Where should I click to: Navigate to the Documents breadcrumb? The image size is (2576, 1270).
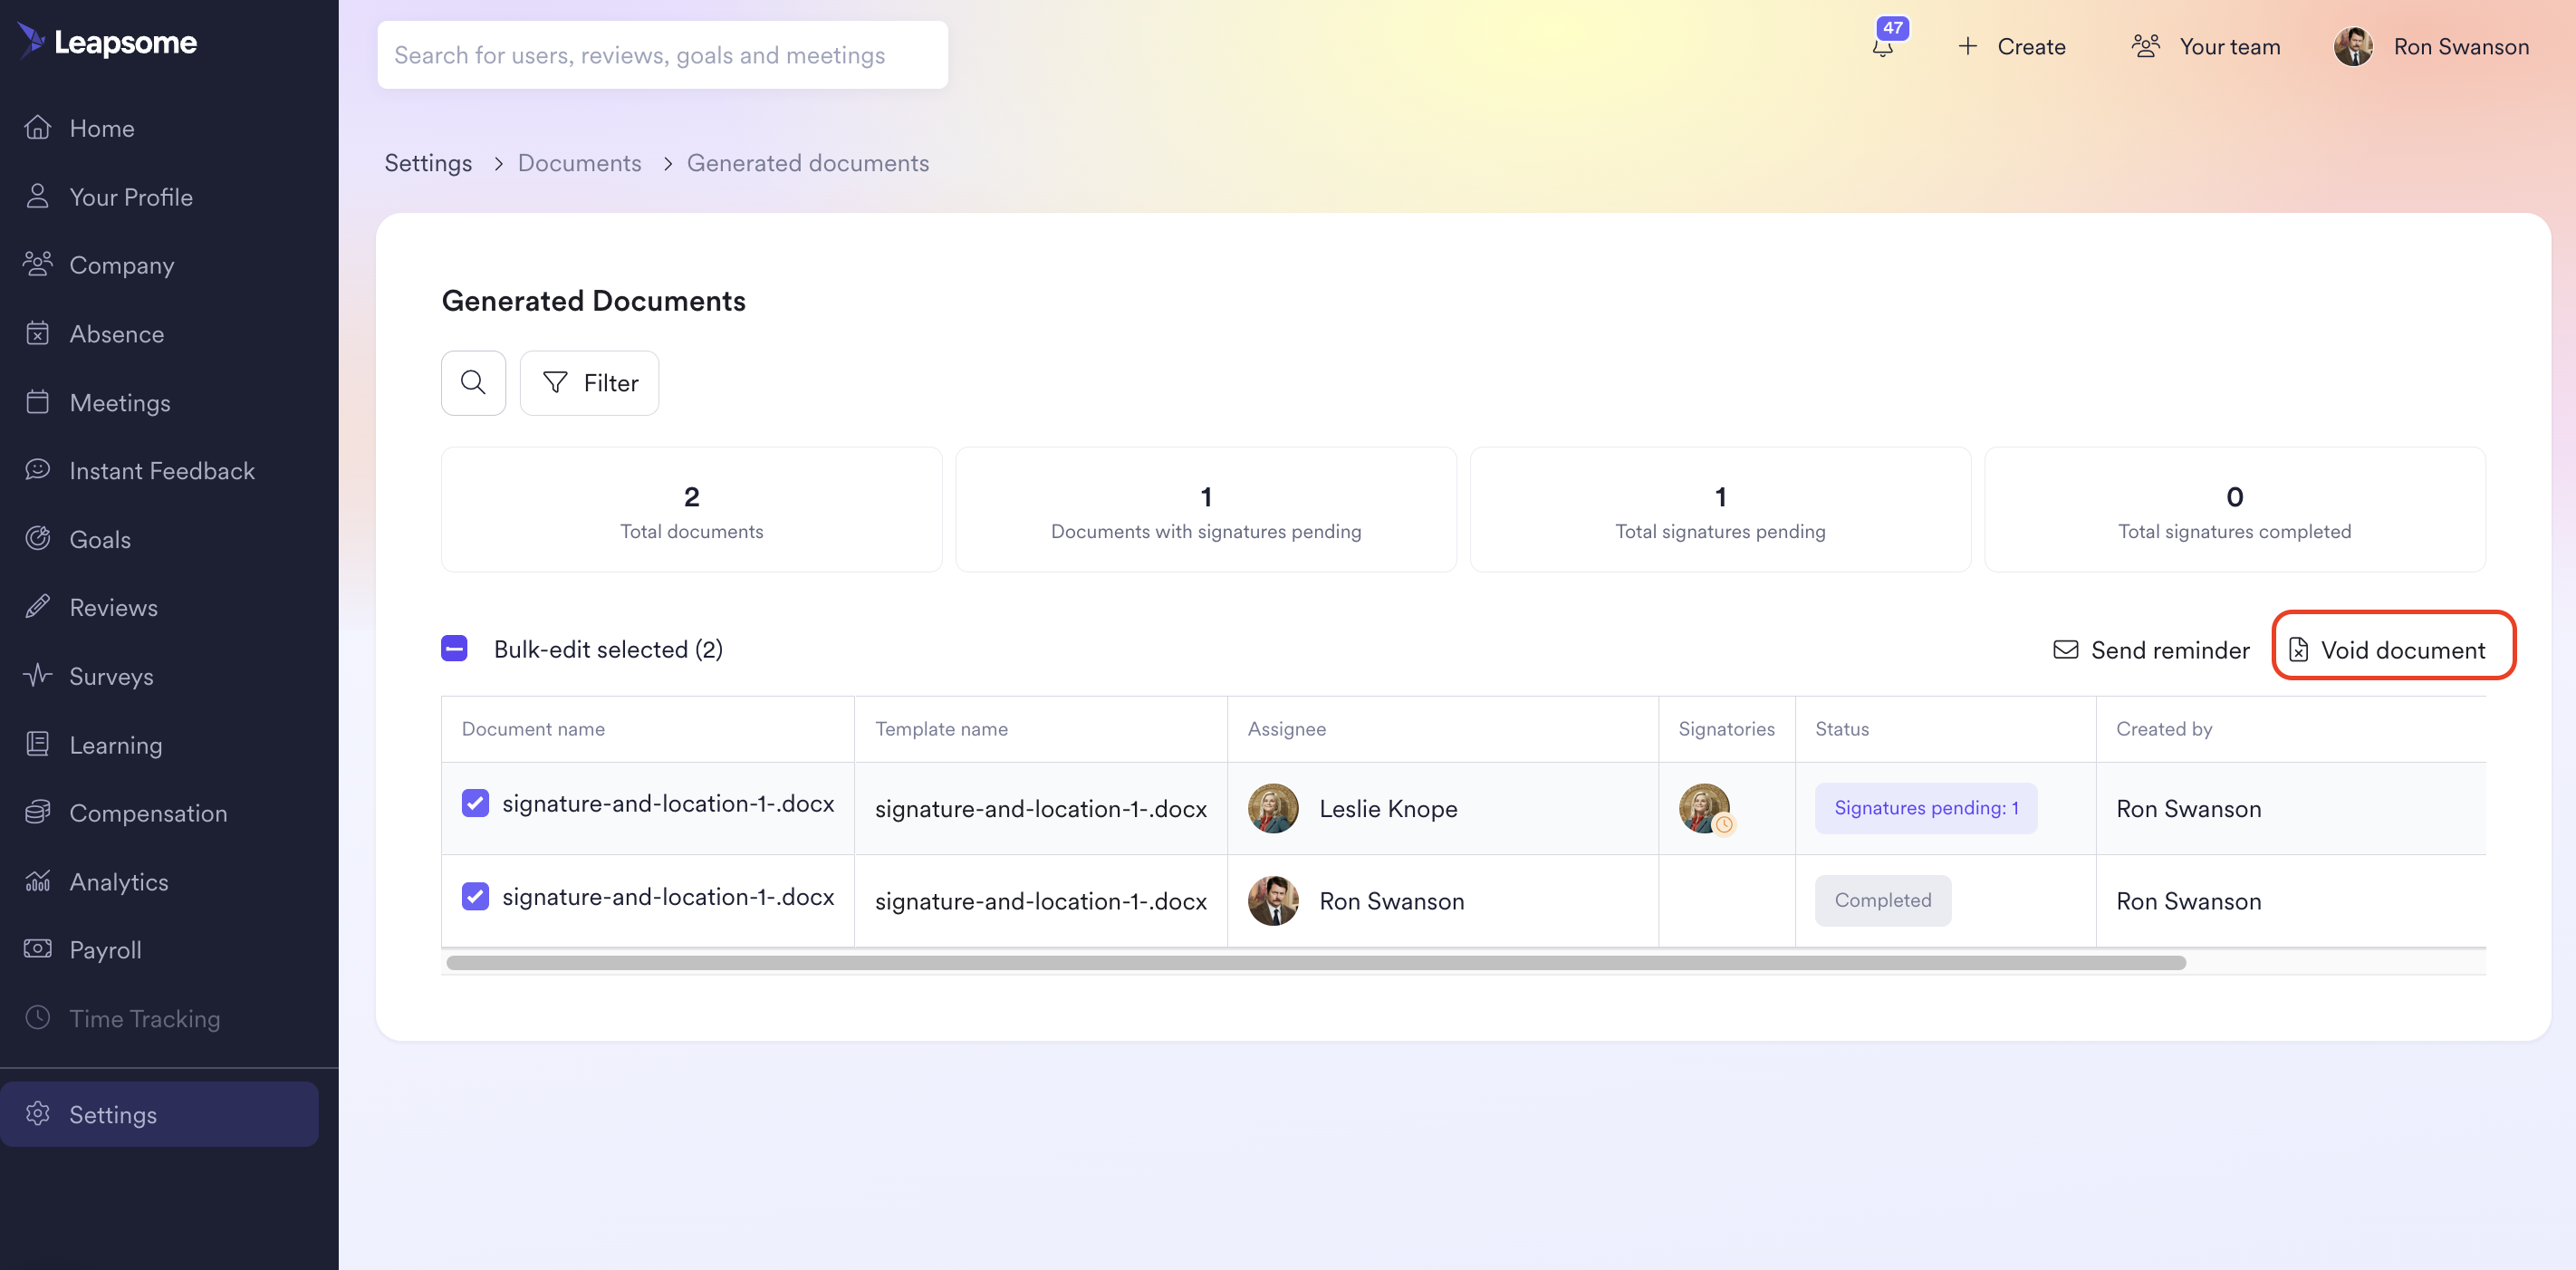click(579, 163)
